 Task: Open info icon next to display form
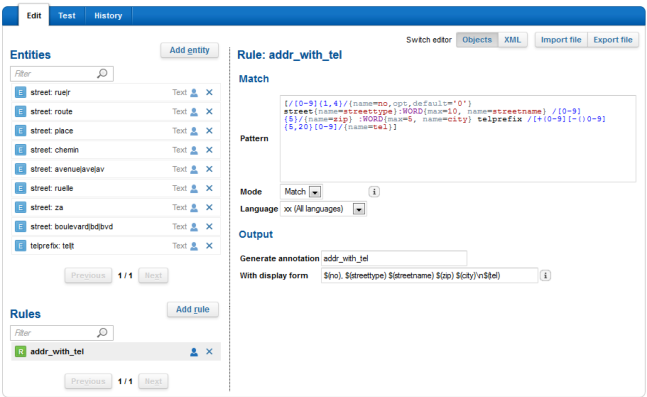pyautogui.click(x=545, y=275)
